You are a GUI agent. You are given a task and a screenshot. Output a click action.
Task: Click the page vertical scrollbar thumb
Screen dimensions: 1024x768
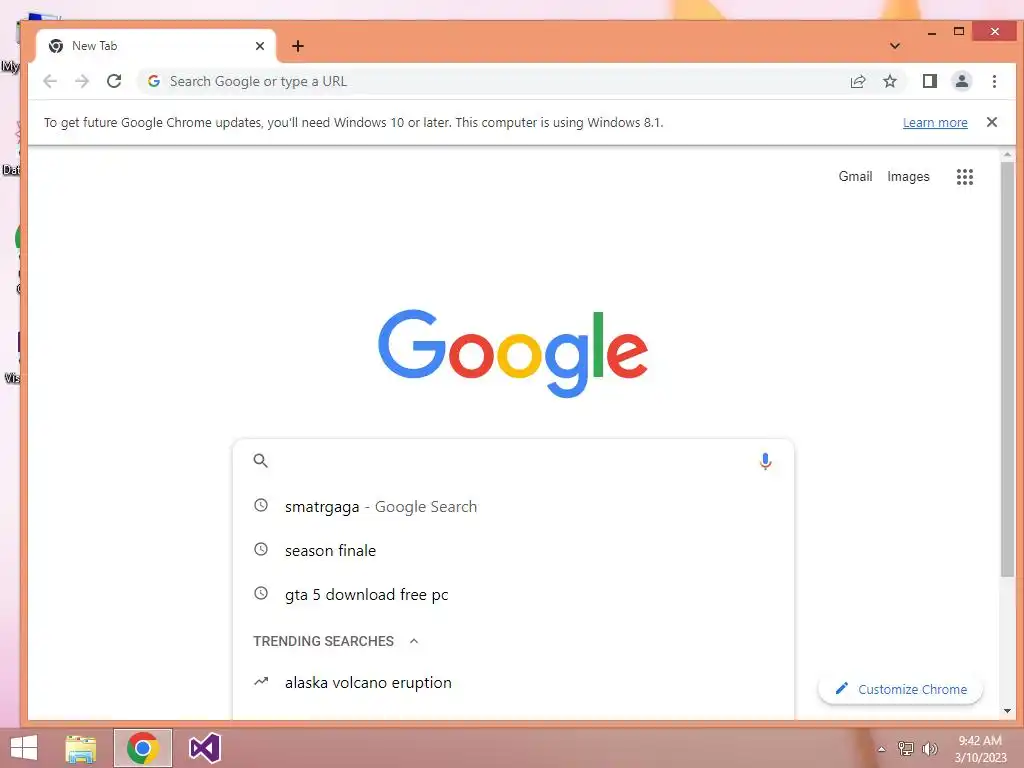coord(1006,370)
